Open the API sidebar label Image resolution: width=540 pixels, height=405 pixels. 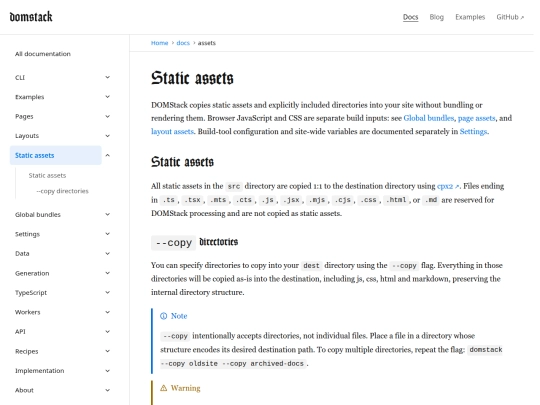tap(20, 331)
